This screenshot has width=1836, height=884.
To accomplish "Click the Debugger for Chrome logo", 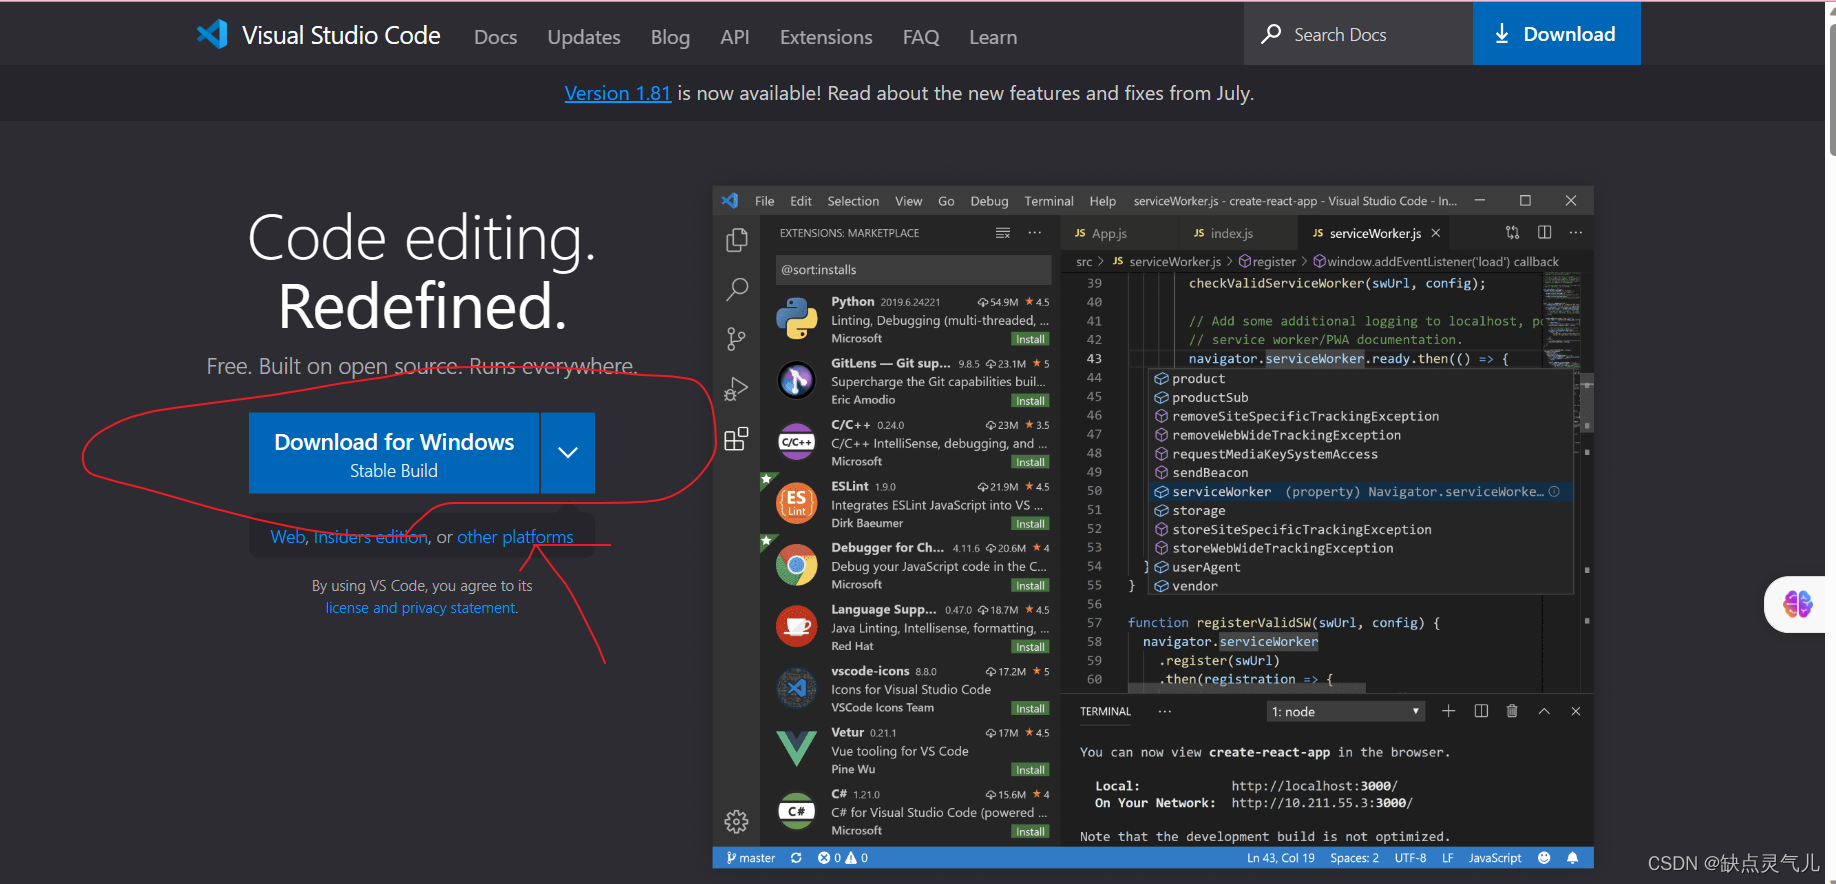I will [797, 565].
